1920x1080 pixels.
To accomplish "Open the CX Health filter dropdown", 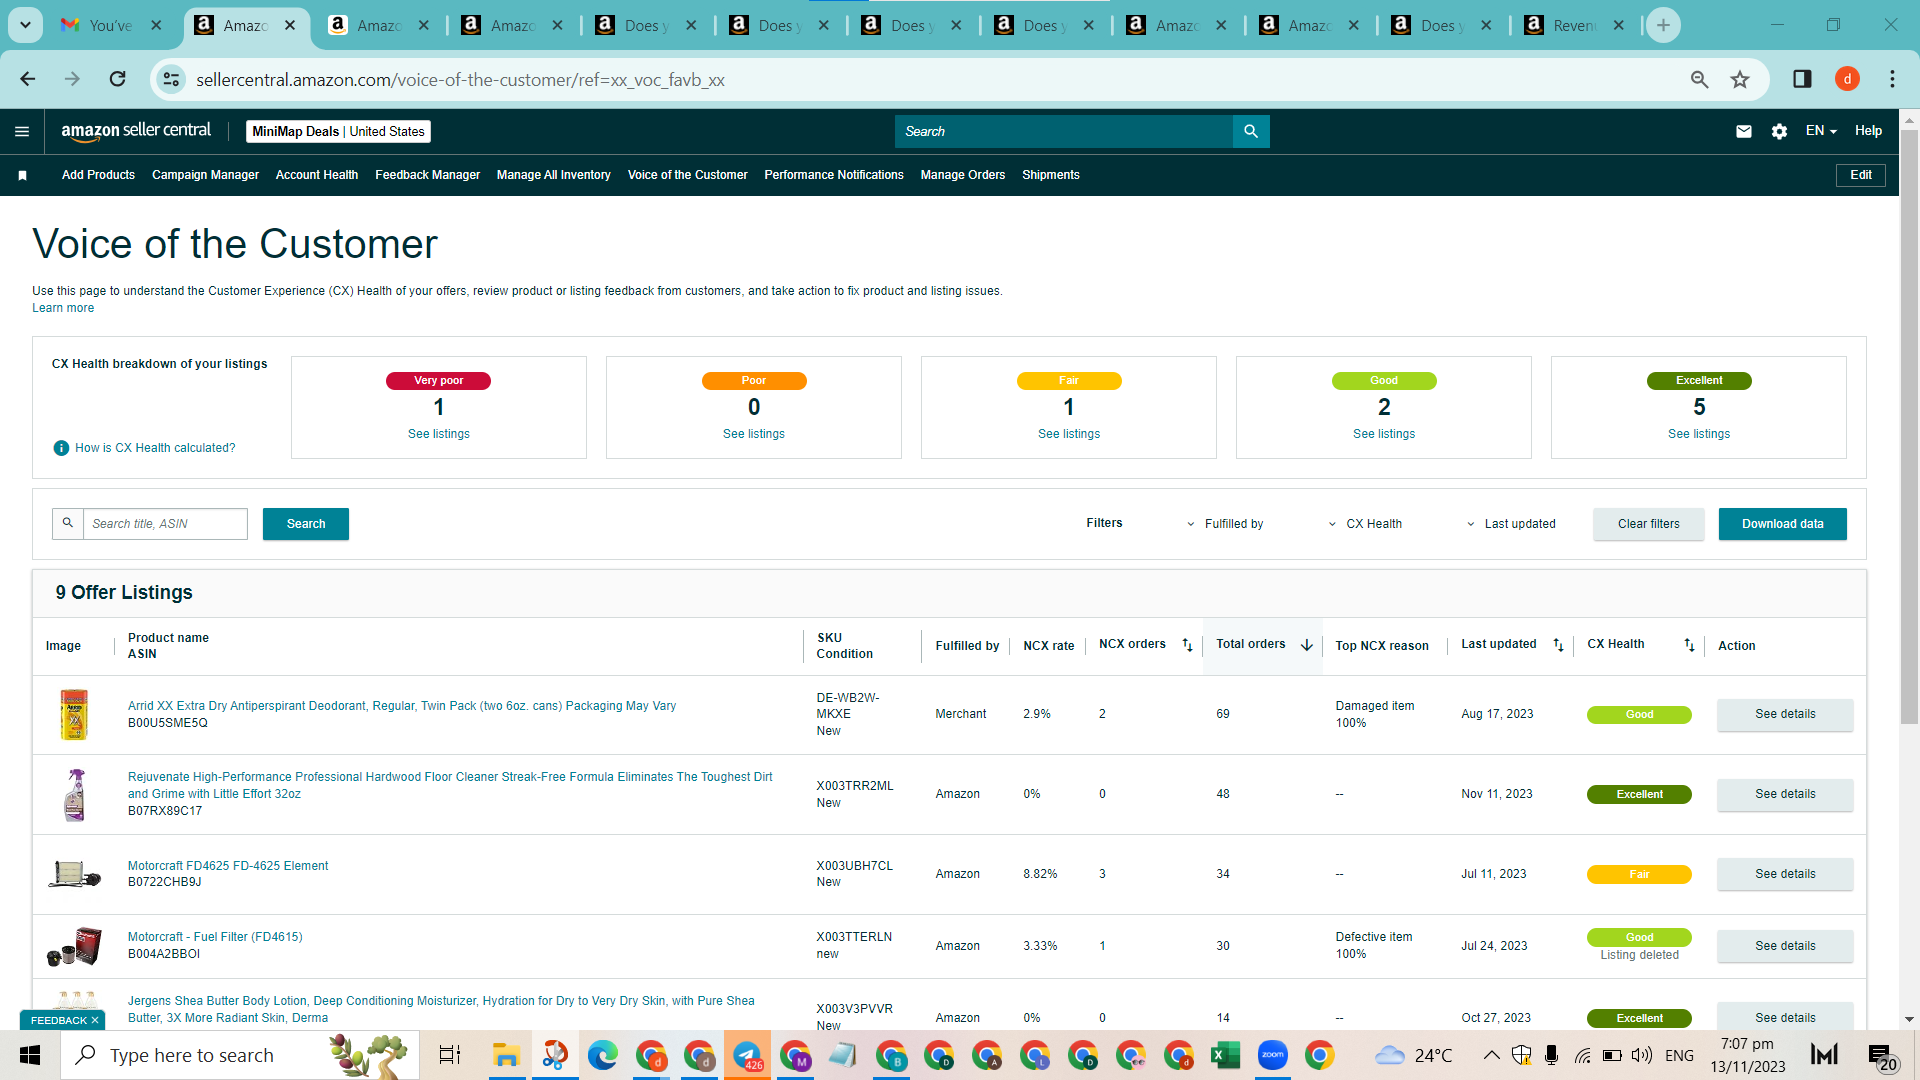I will pos(1365,524).
